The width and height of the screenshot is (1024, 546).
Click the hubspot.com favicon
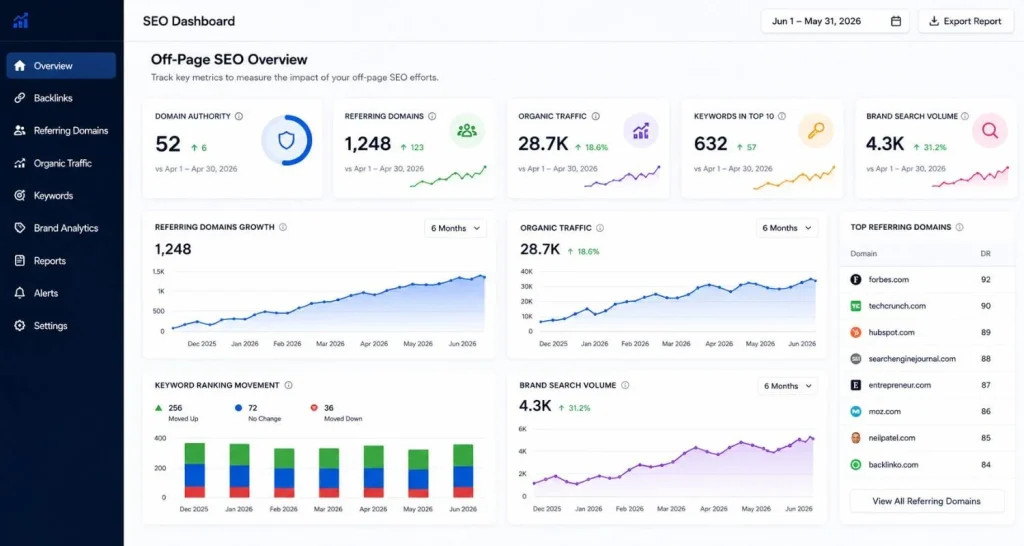[856, 332]
